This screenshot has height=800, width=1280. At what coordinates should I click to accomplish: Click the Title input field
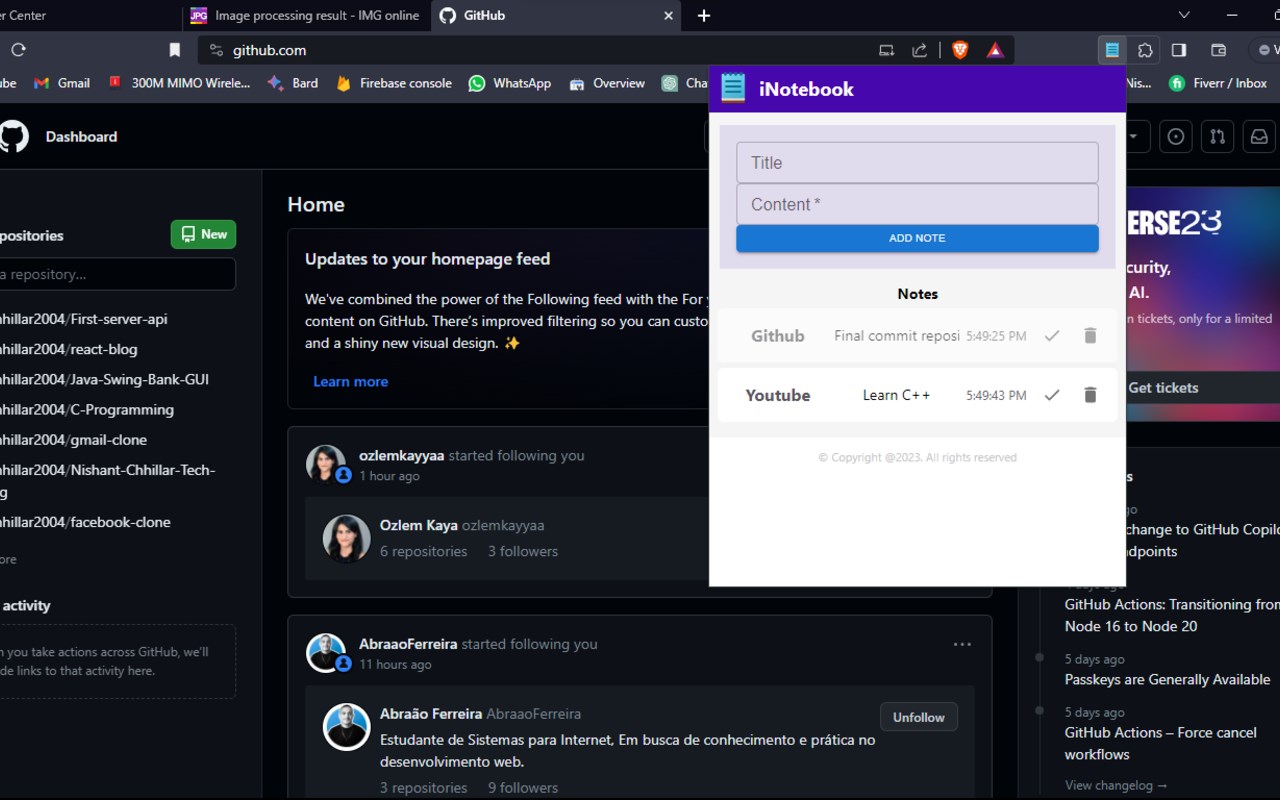click(917, 163)
